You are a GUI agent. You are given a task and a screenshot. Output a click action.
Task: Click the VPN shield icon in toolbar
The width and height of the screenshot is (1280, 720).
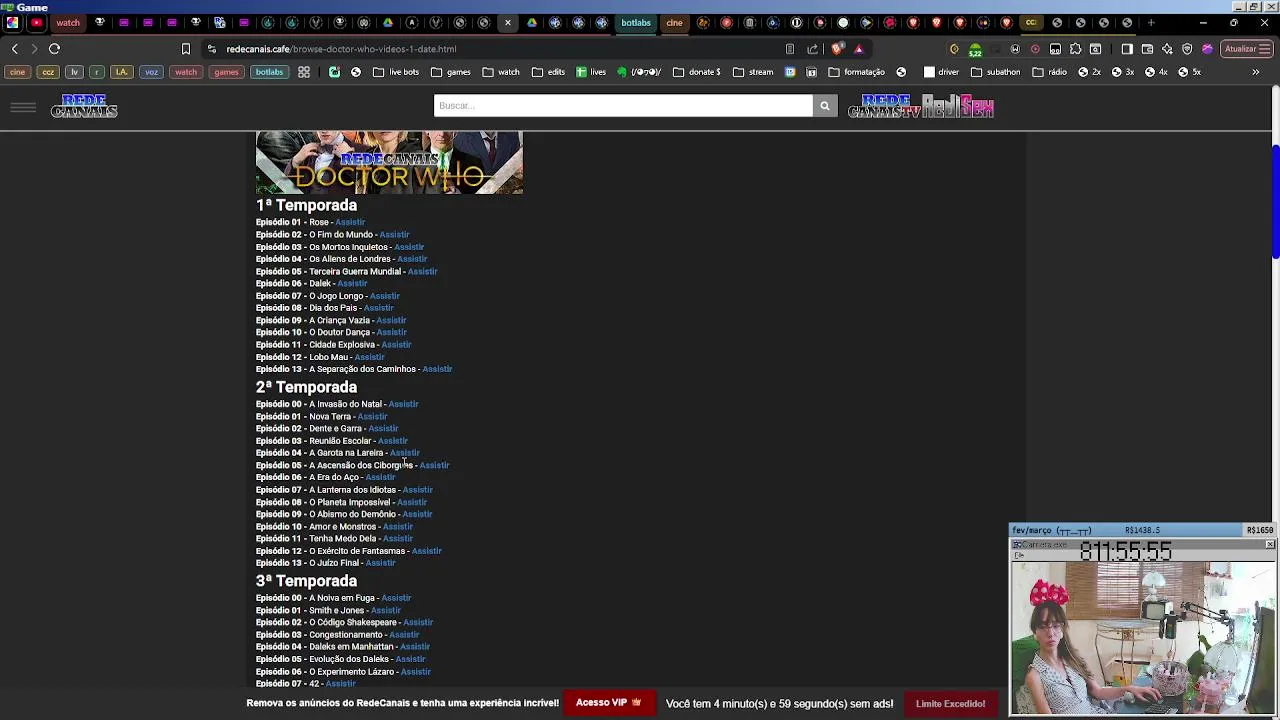click(x=1187, y=49)
